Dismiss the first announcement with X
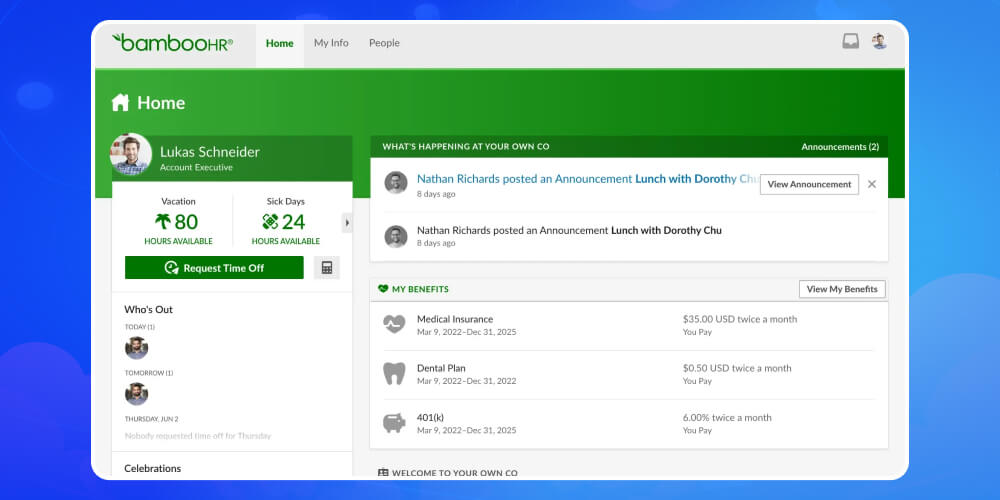This screenshot has width=1000, height=500. pos(872,184)
